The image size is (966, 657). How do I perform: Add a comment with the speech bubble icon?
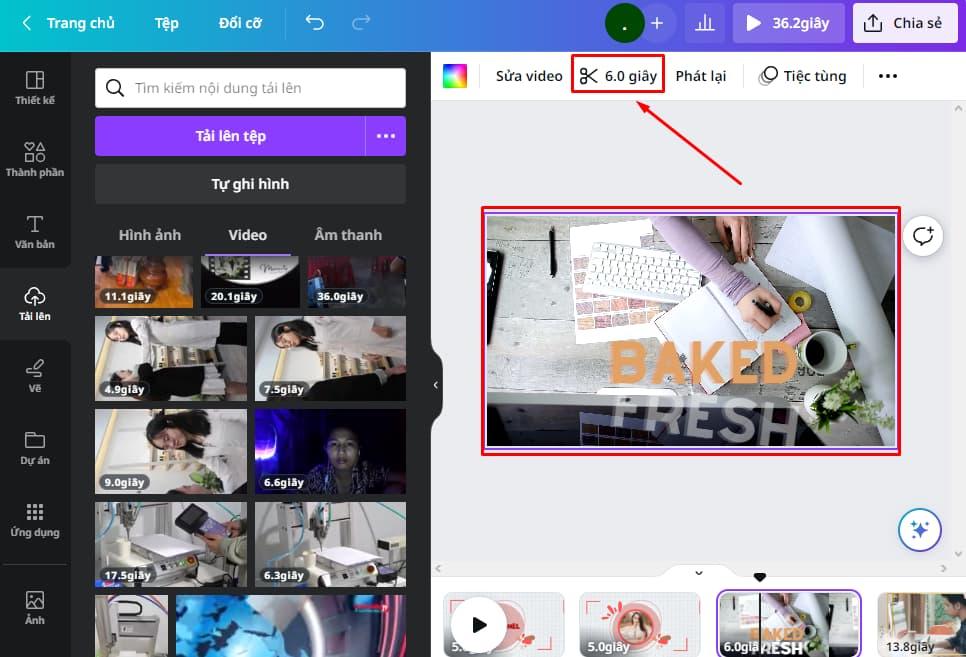(923, 236)
